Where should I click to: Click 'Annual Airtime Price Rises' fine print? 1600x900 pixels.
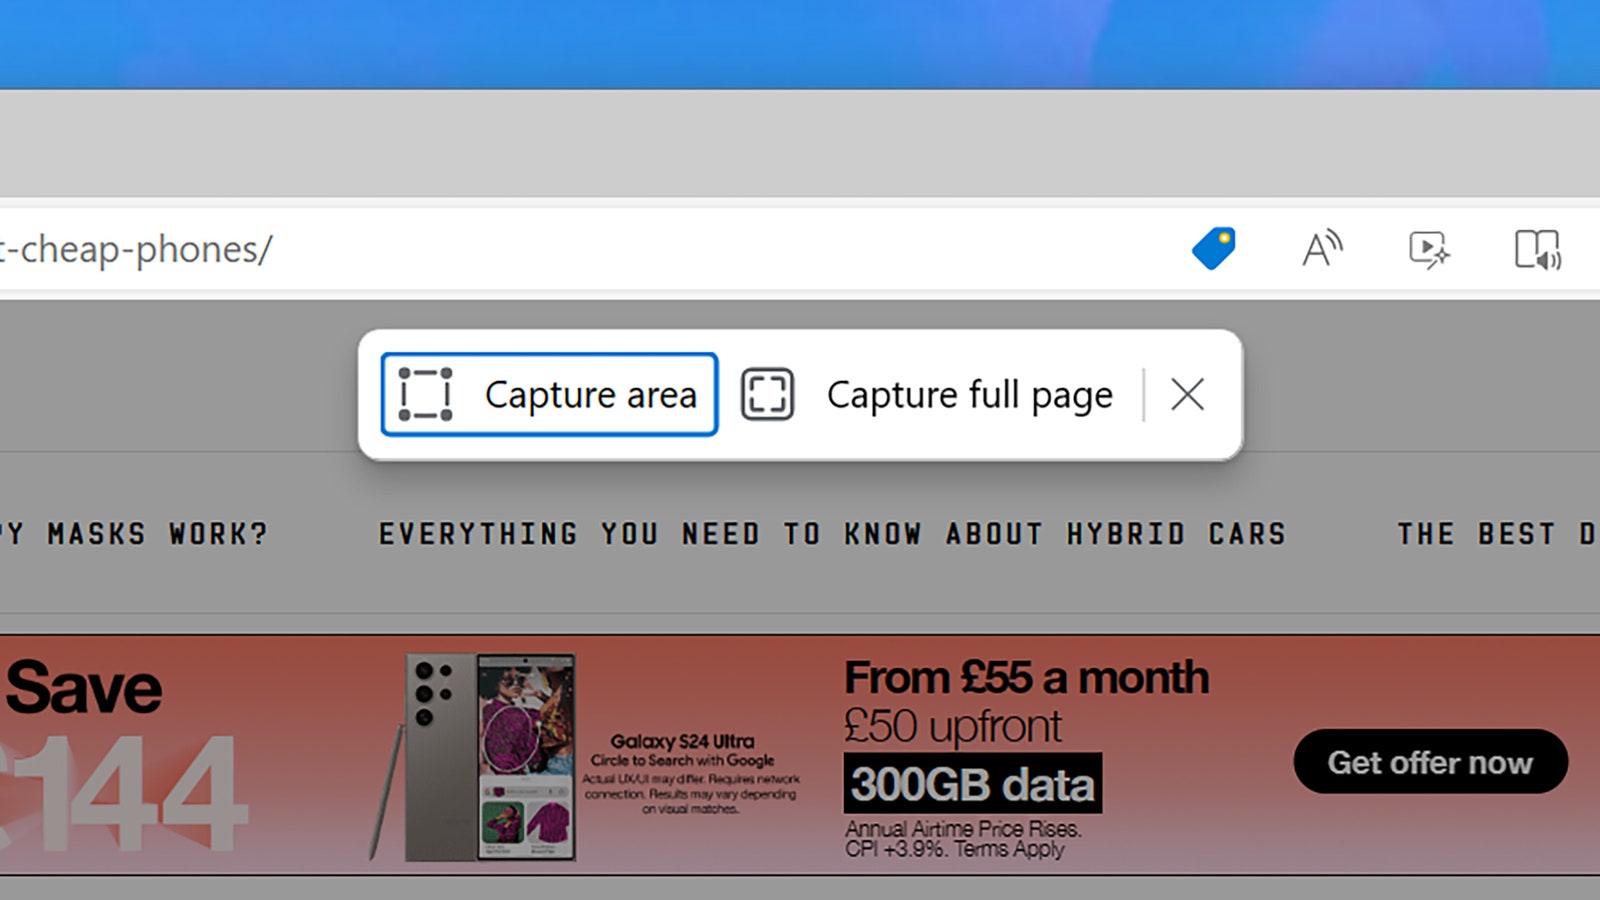coord(963,829)
